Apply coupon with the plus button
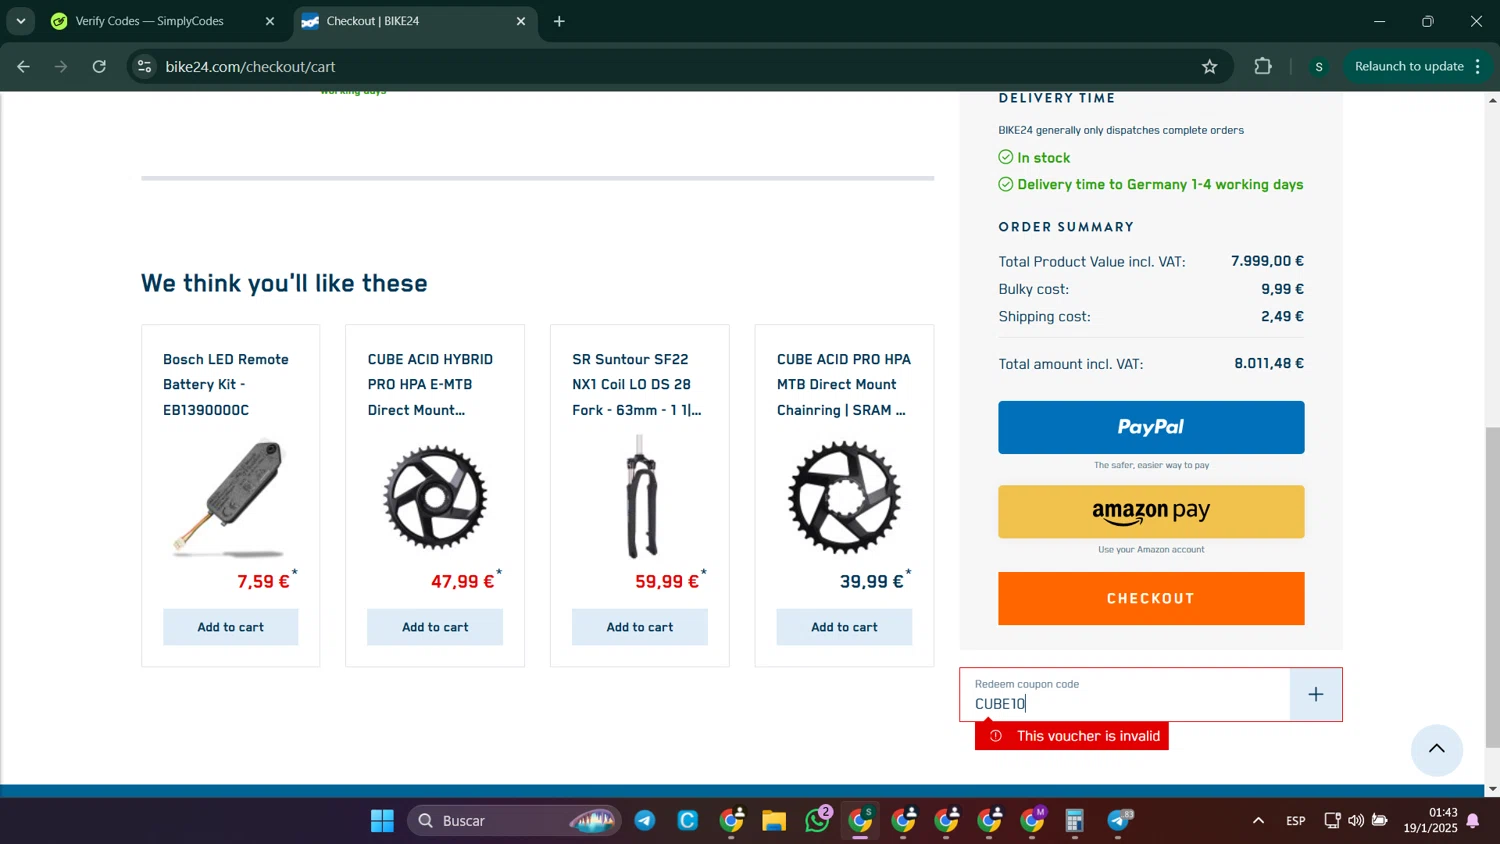Viewport: 1500px width, 844px height. pos(1316,695)
